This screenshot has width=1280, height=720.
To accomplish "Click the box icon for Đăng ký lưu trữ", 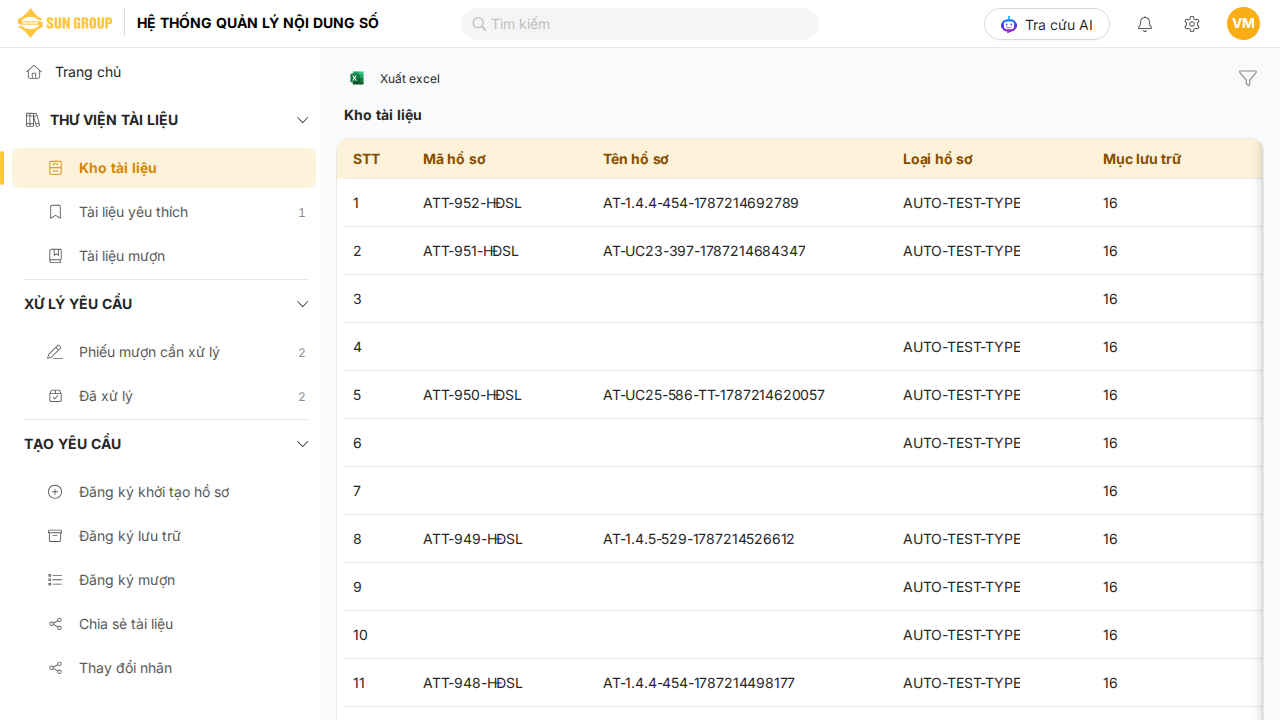I will pos(56,536).
